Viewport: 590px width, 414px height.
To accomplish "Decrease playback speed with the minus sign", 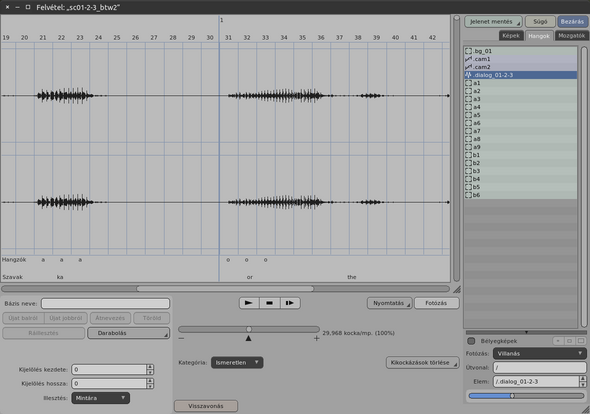I will (x=181, y=338).
